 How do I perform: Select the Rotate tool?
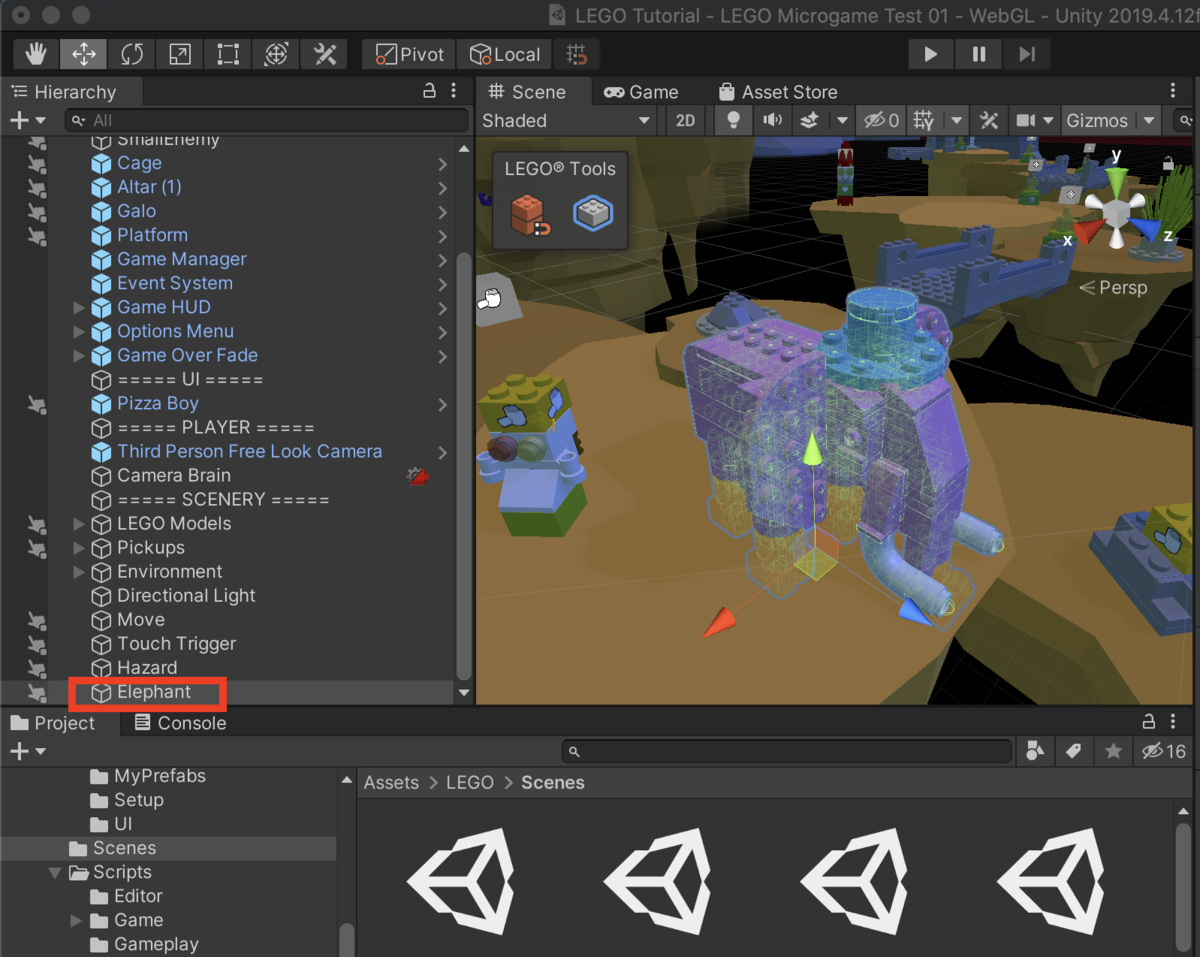click(132, 54)
